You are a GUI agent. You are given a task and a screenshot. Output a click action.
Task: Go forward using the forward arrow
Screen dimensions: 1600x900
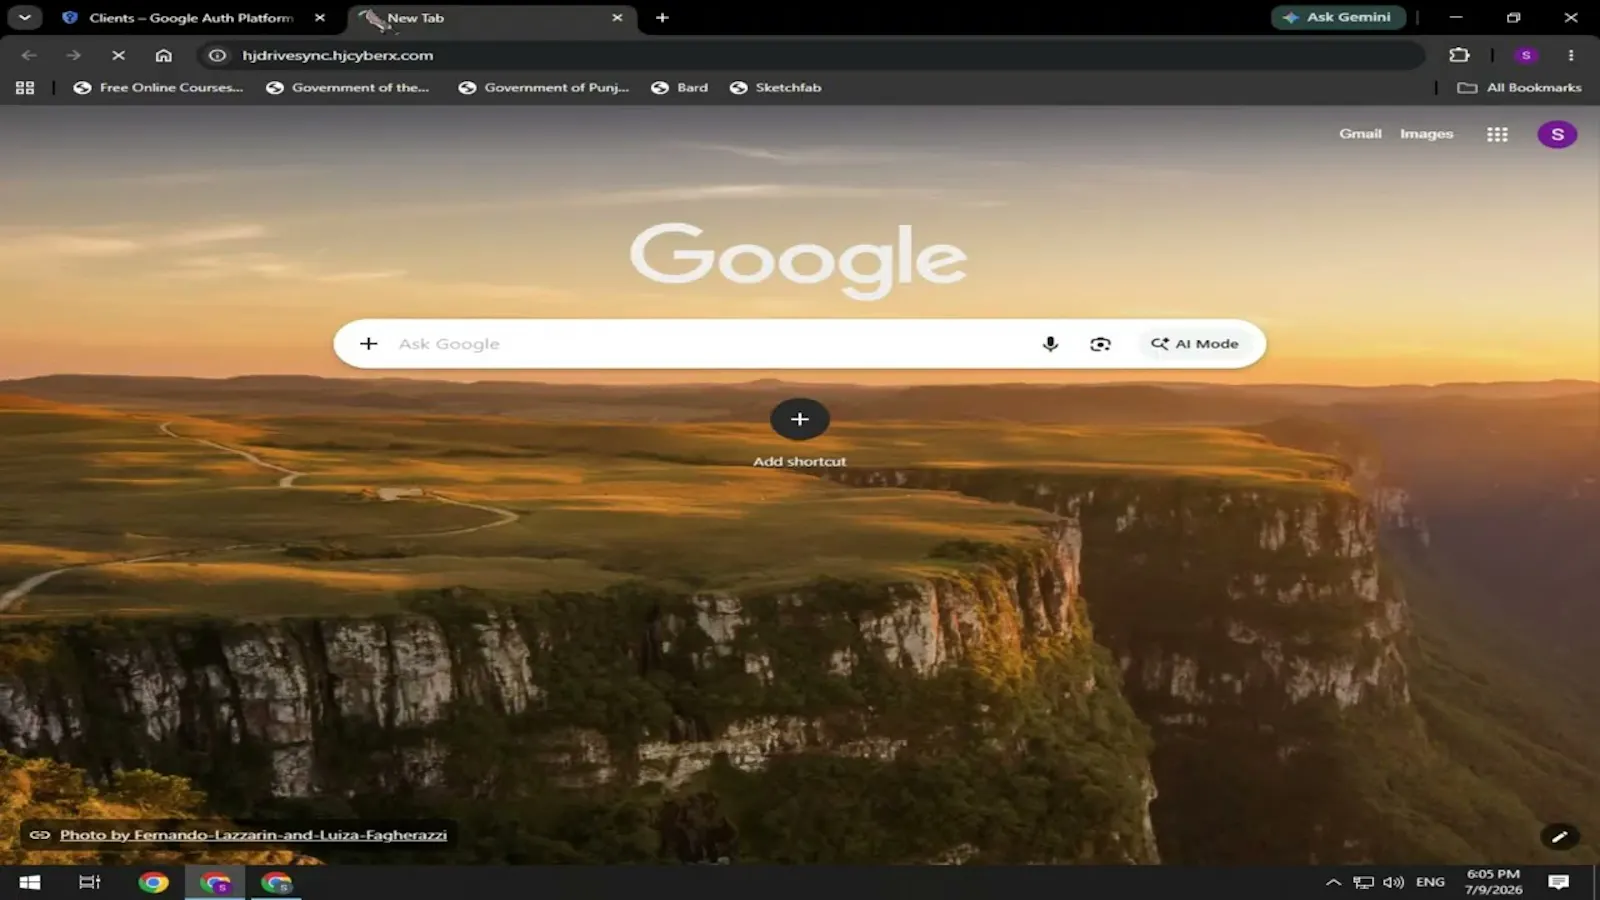[73, 55]
